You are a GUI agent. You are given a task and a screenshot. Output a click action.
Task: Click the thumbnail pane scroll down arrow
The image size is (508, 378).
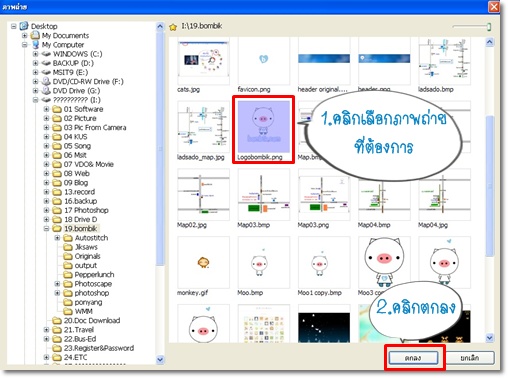489,338
